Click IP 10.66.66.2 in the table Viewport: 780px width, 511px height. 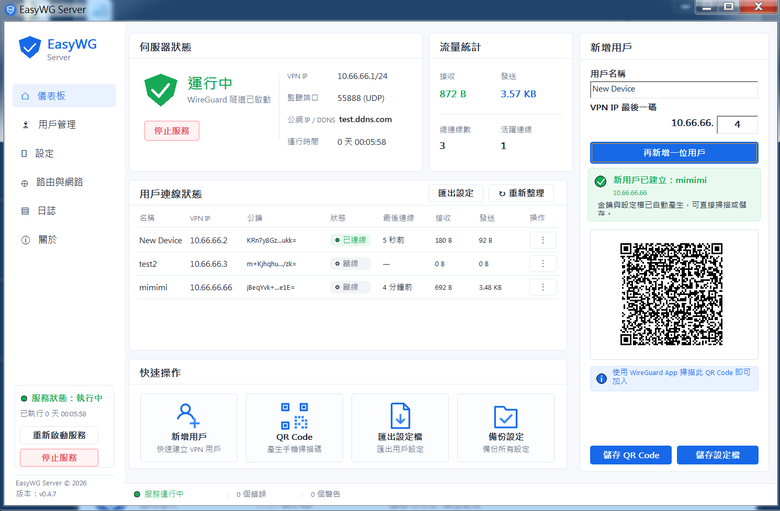coord(208,240)
